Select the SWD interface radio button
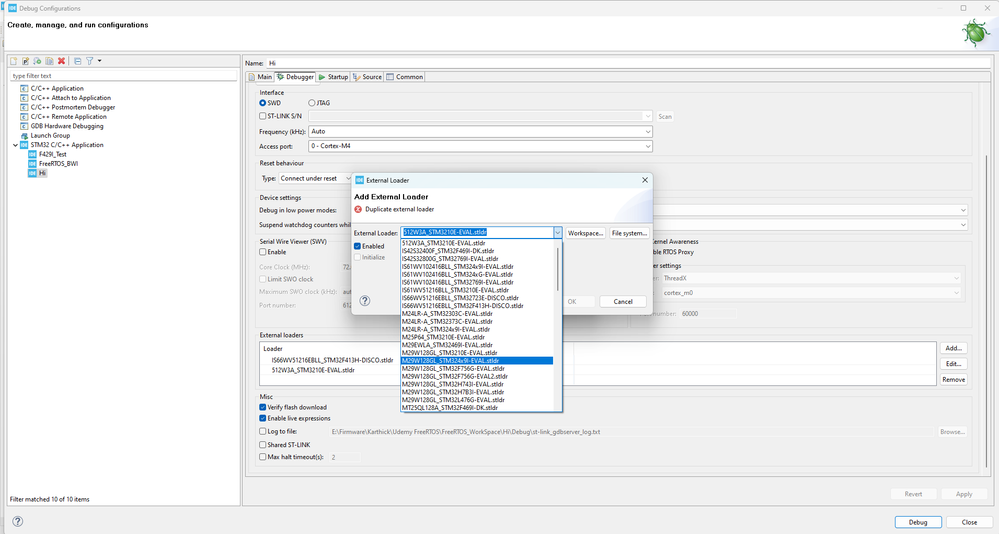This screenshot has width=999, height=534. point(262,103)
